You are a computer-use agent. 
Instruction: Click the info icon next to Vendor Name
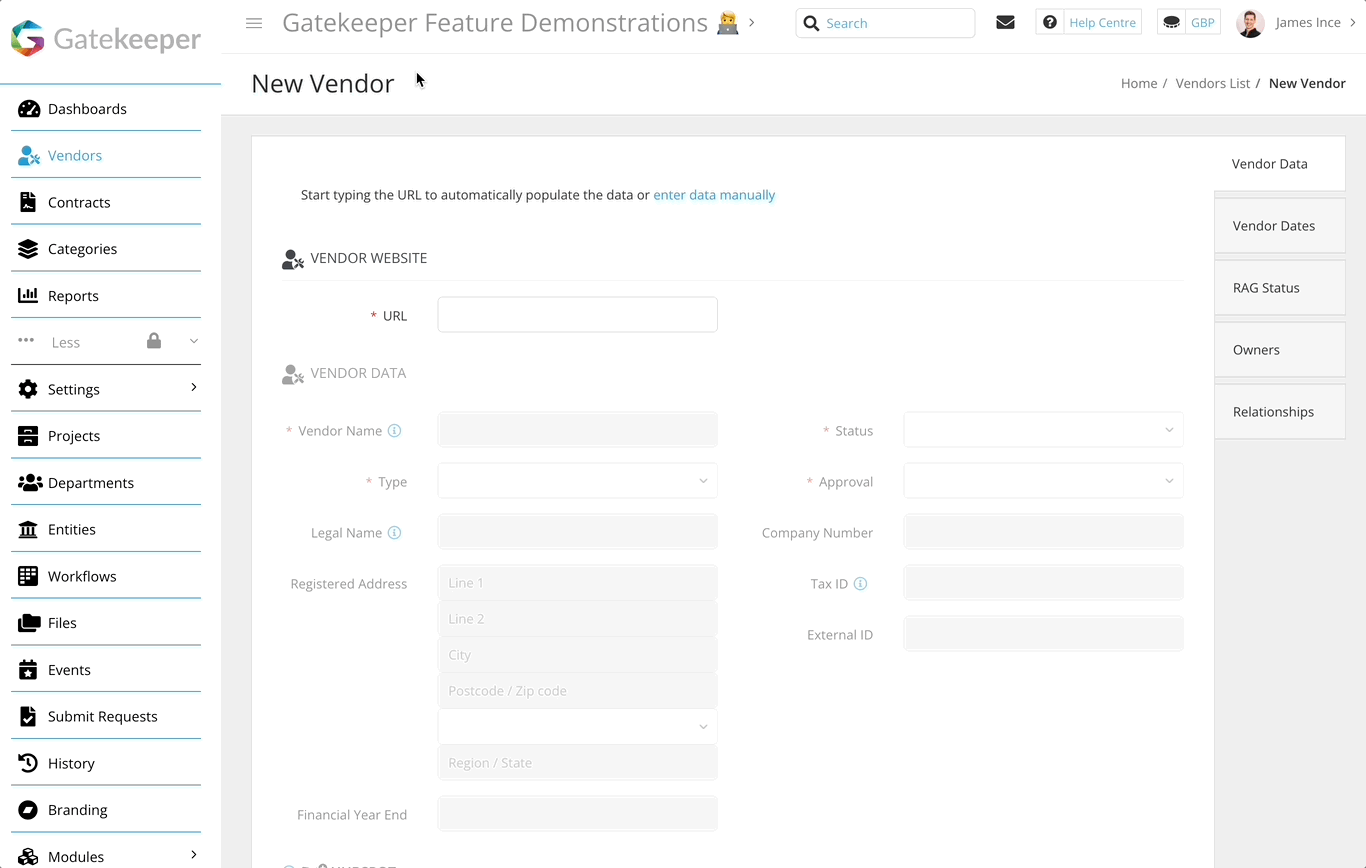pos(394,430)
